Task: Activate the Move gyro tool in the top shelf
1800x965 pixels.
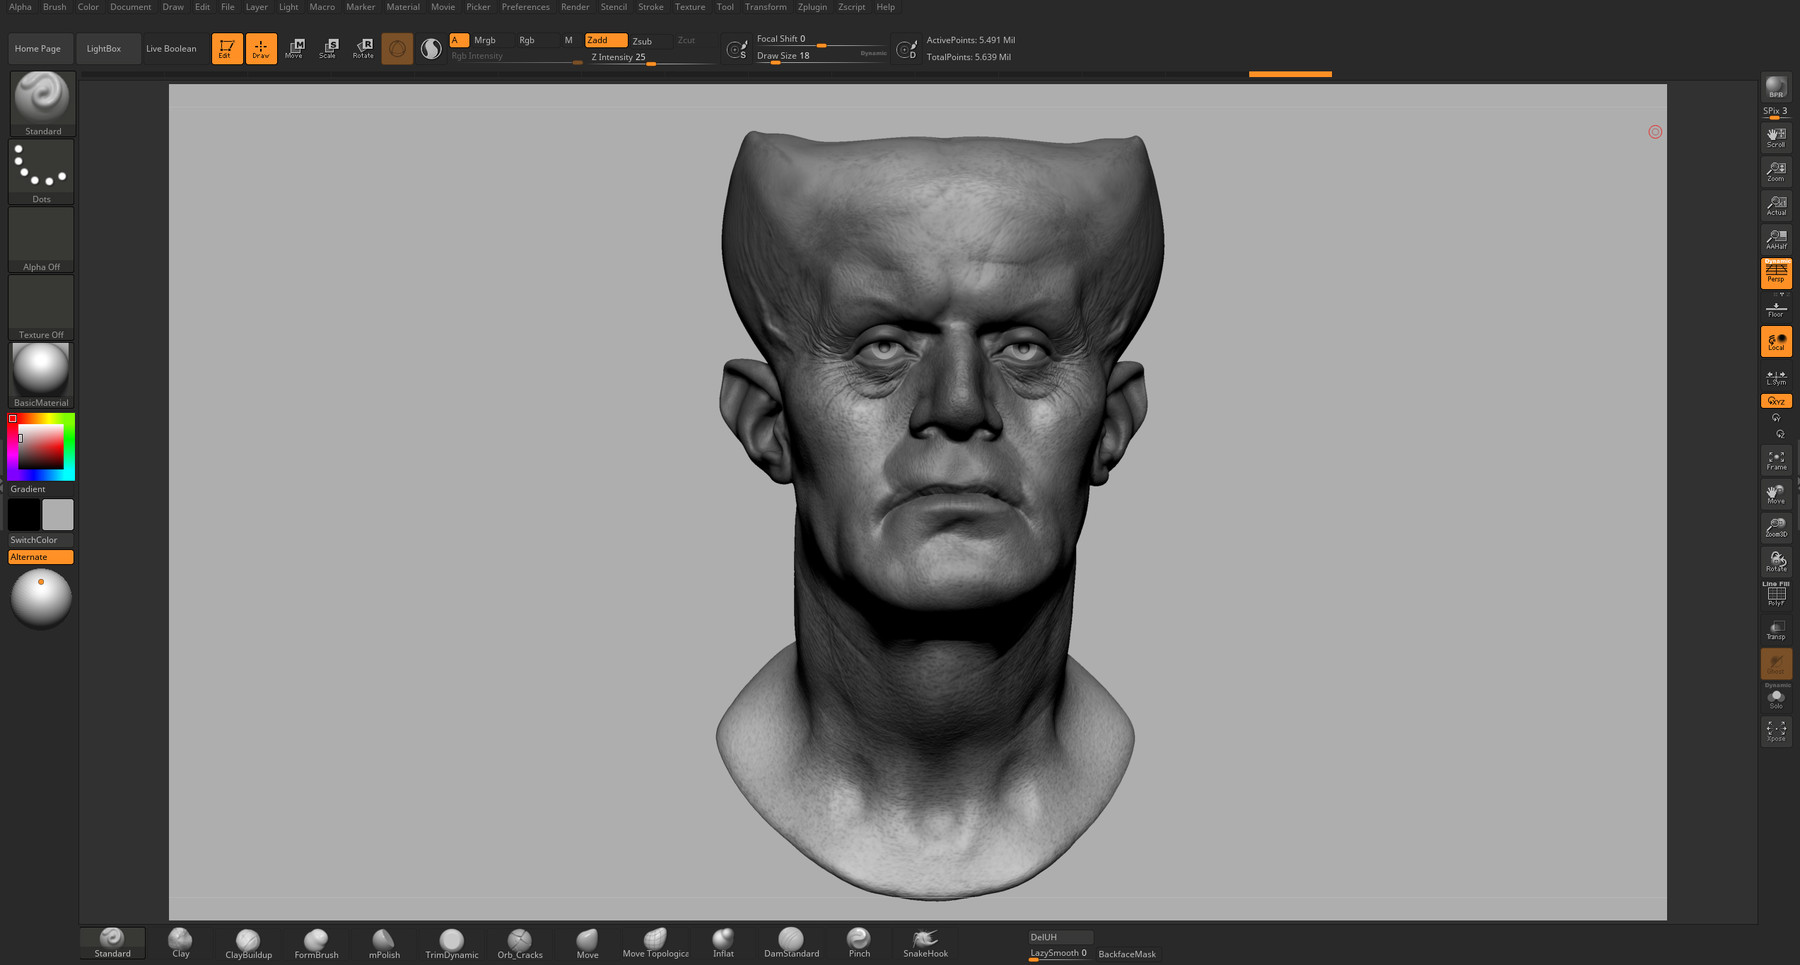Action: click(295, 47)
